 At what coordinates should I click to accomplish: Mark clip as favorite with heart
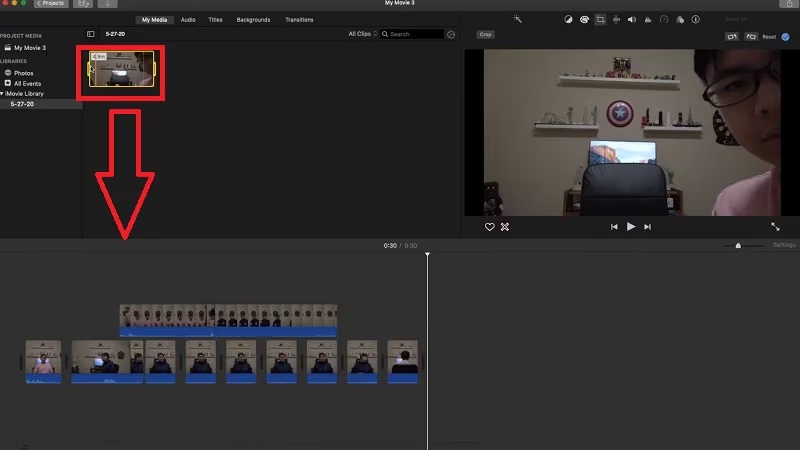coord(490,227)
